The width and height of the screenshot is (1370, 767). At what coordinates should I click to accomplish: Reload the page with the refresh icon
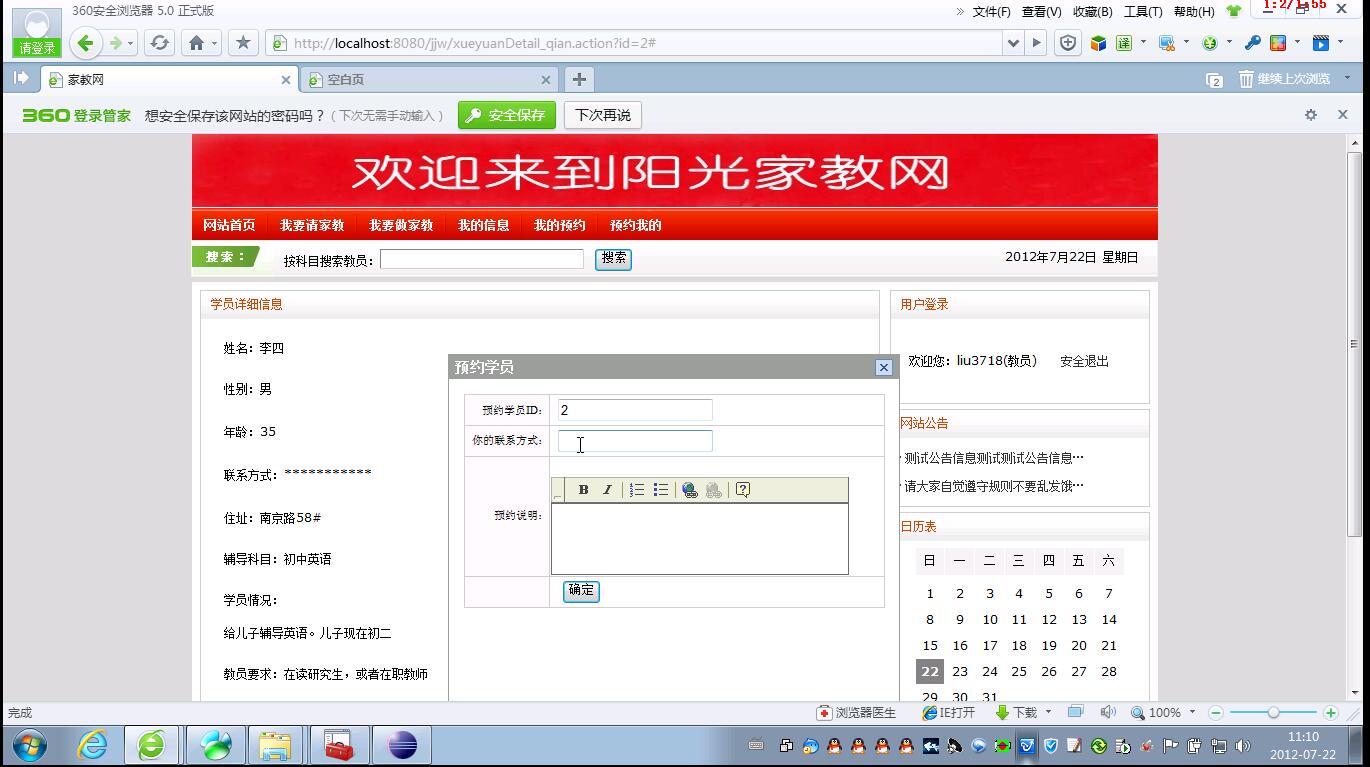(x=159, y=43)
